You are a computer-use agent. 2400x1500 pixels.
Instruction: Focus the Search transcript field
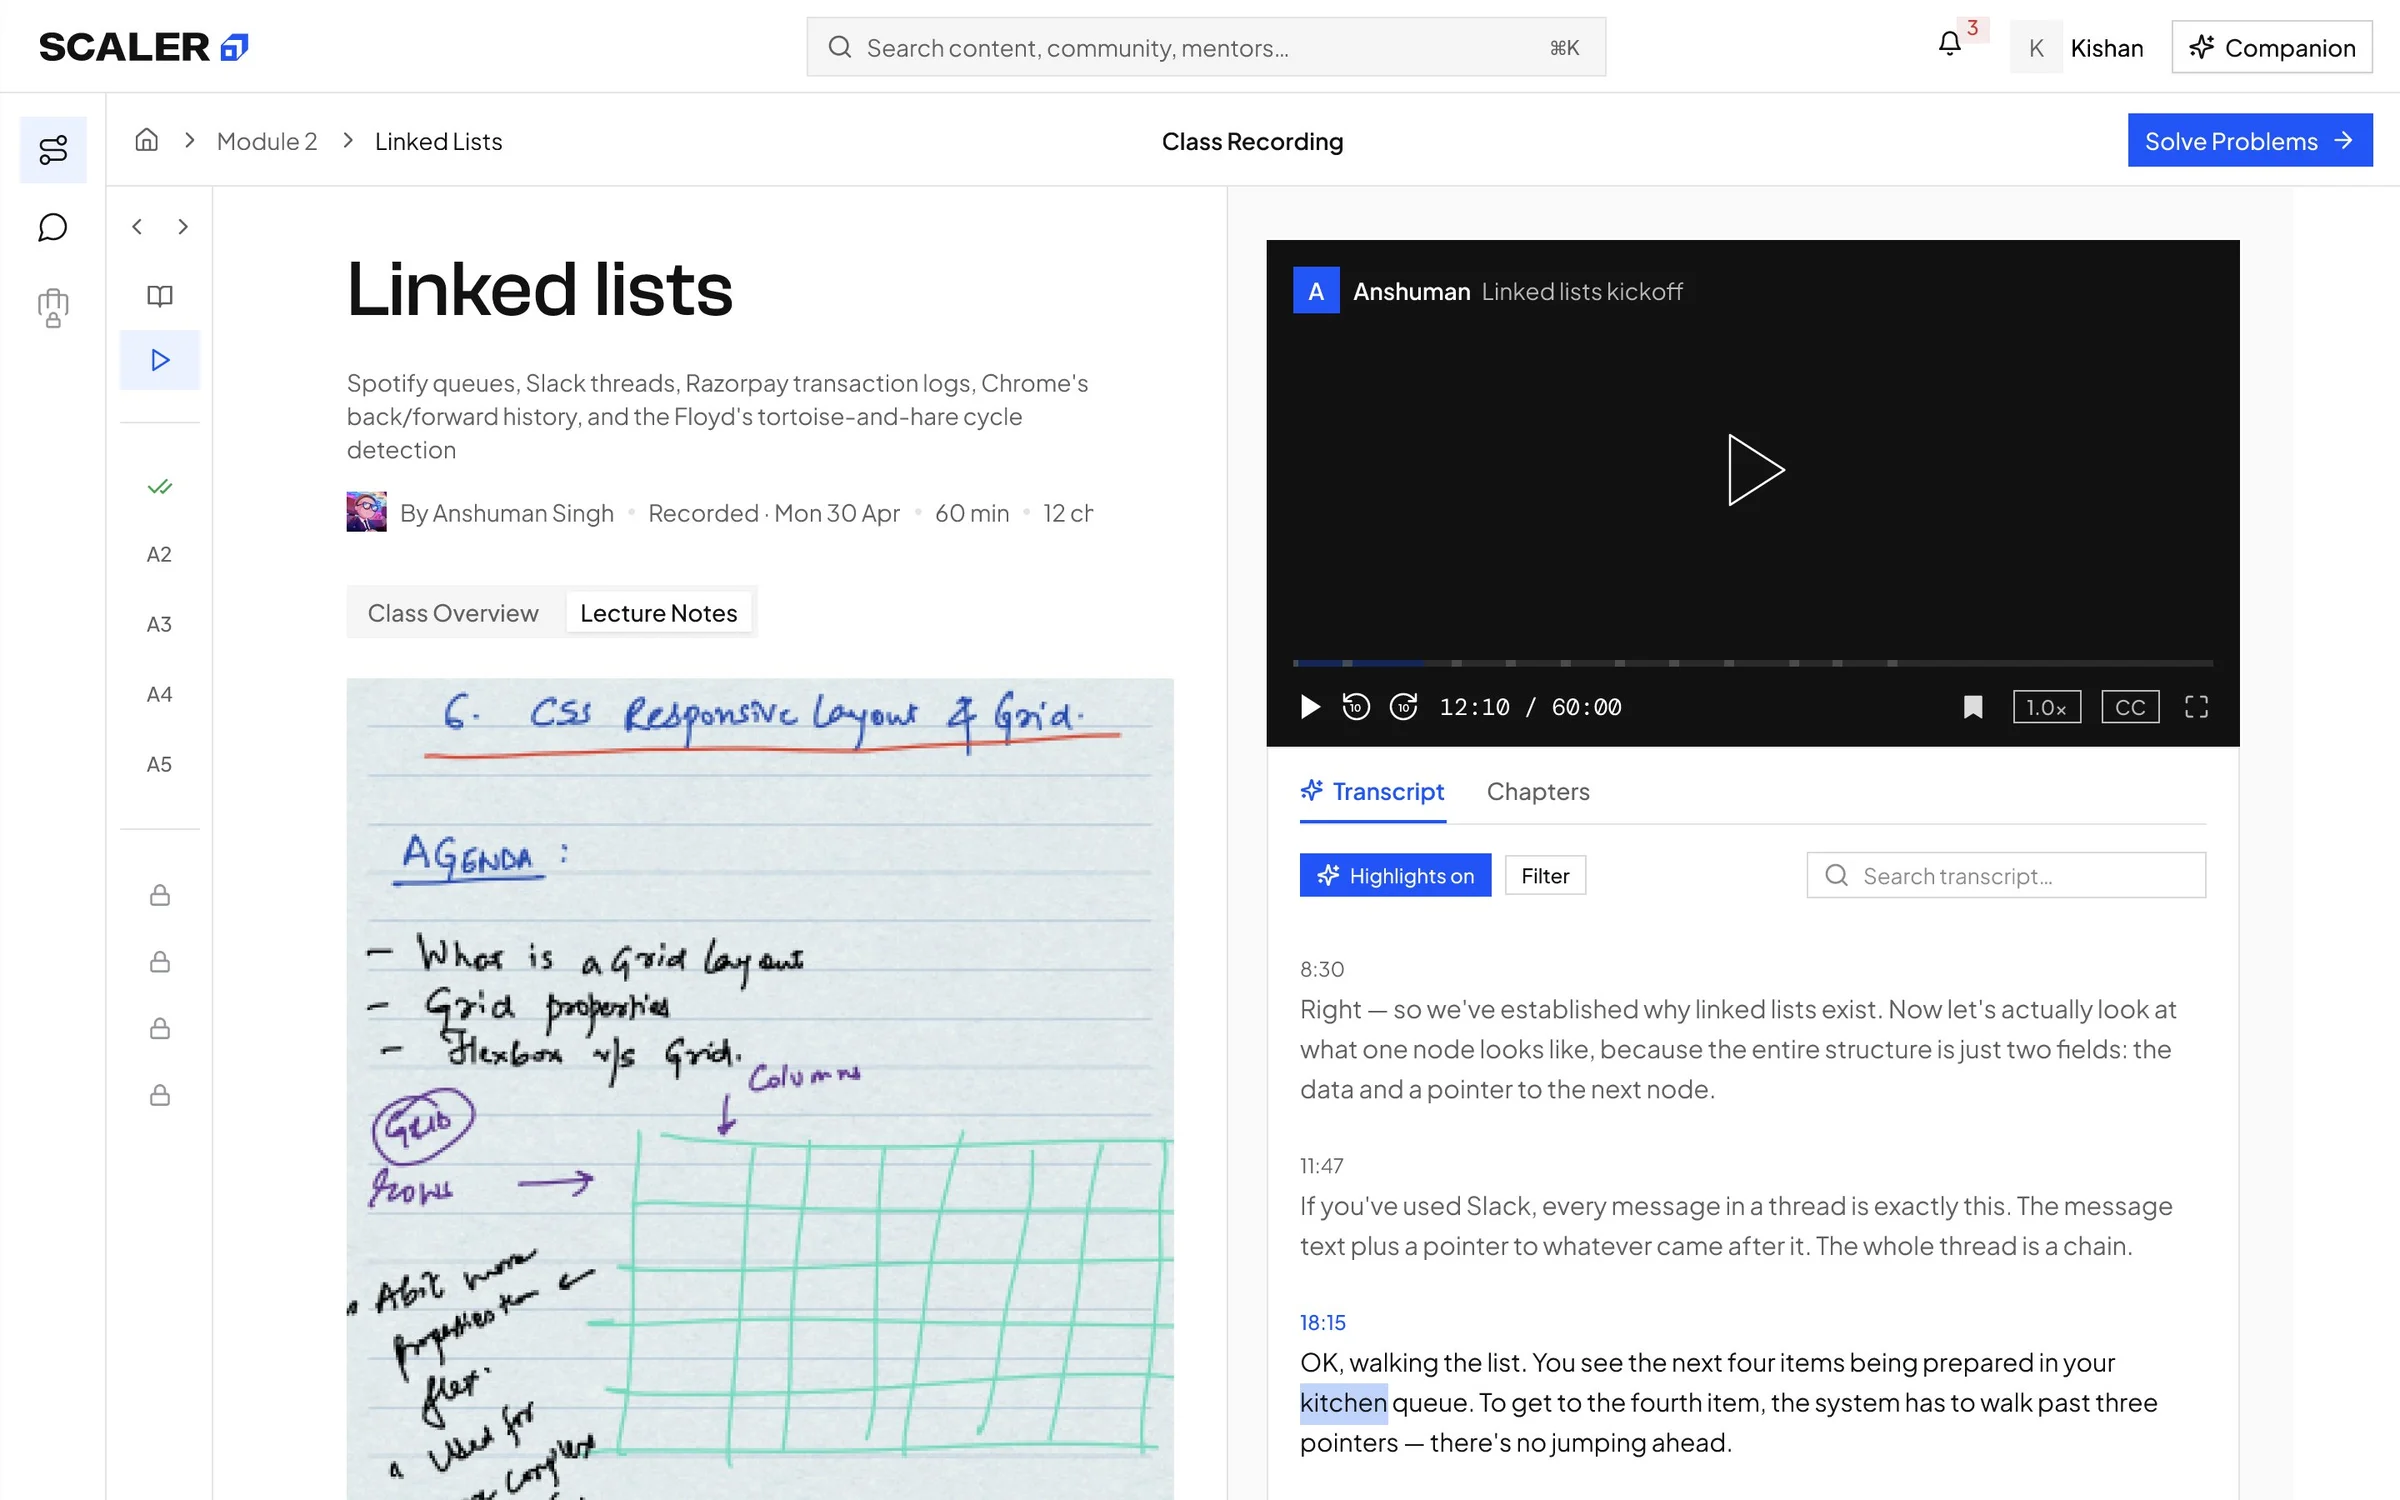coord(2006,875)
